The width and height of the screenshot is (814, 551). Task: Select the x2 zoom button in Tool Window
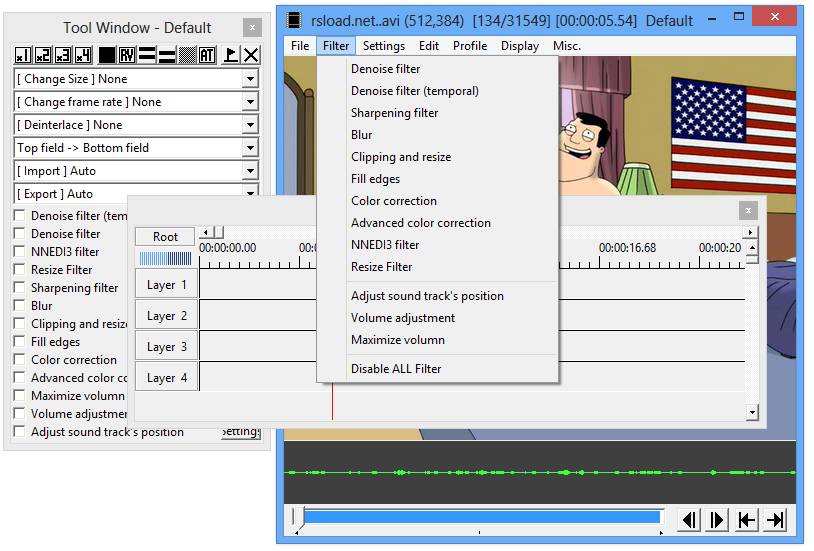[x=43, y=55]
